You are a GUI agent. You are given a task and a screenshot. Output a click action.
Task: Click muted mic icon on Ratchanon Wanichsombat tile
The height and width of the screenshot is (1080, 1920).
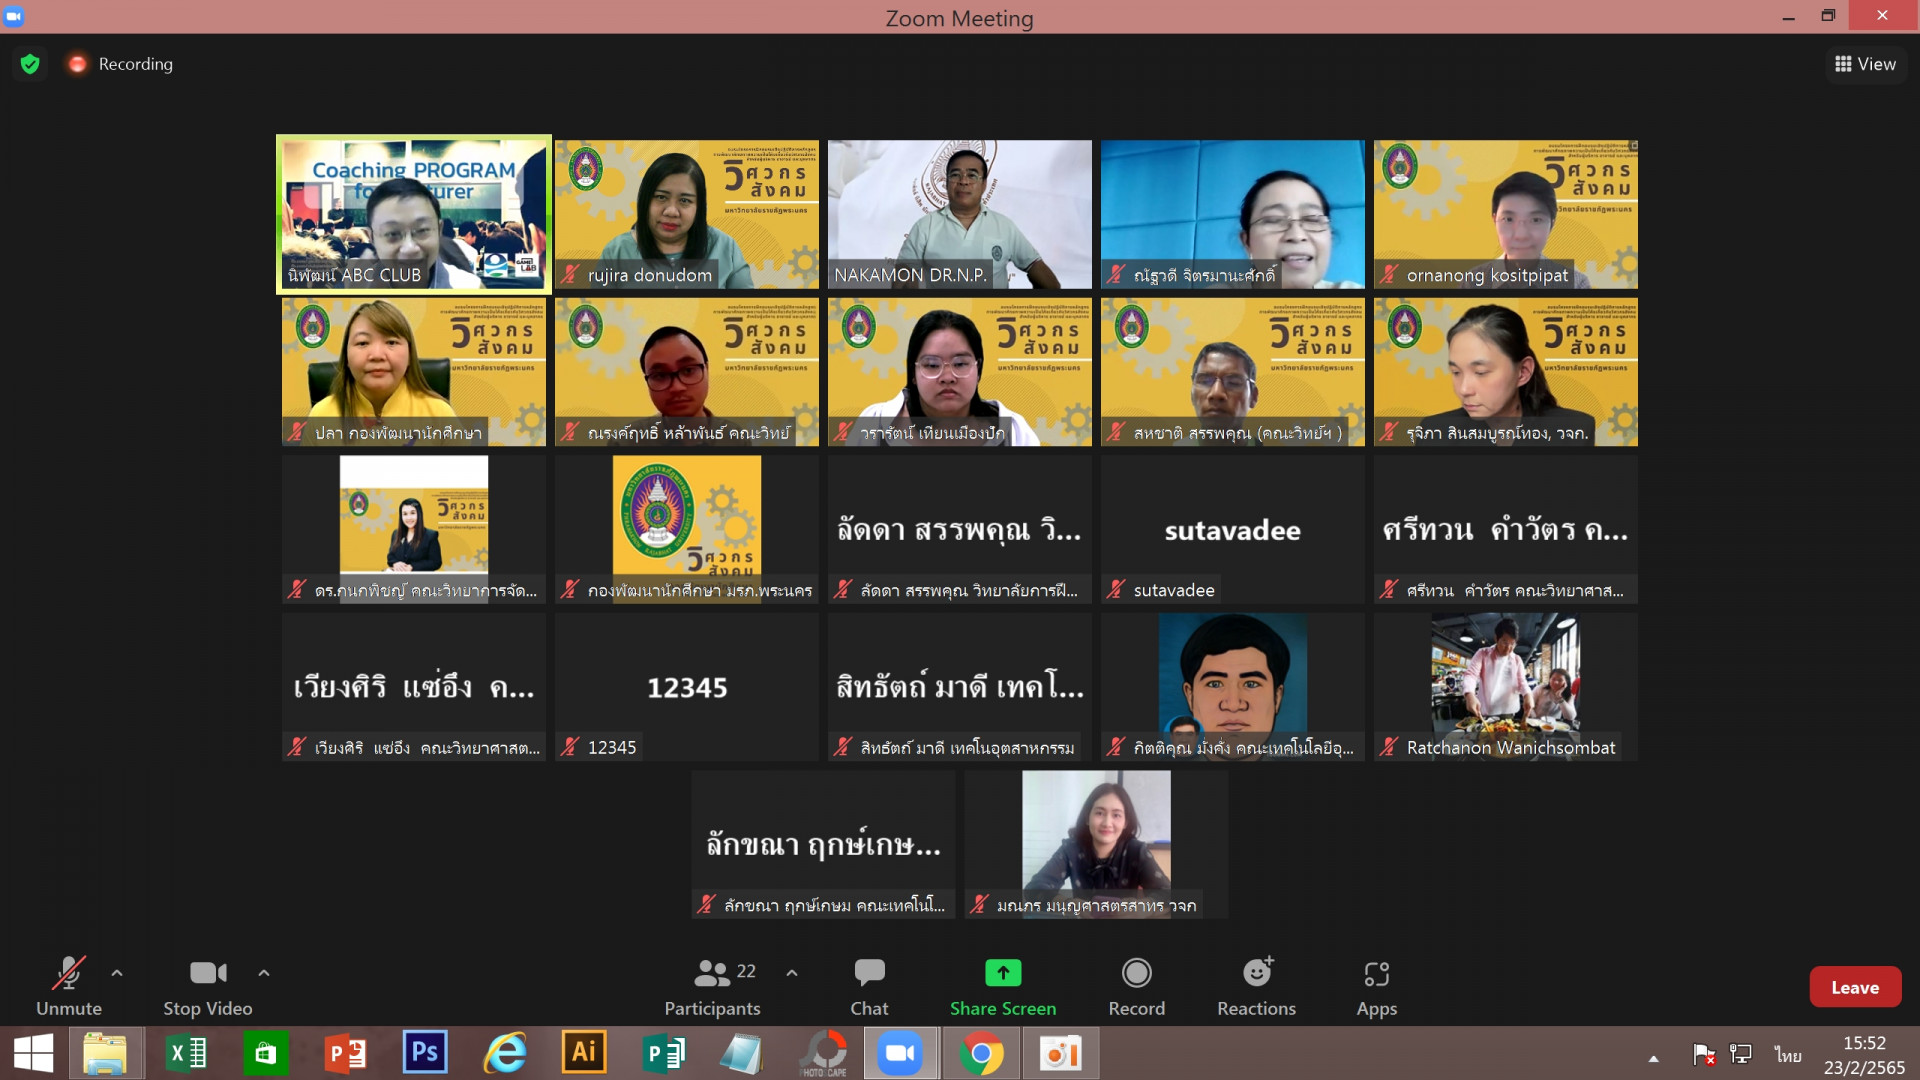click(x=1389, y=747)
